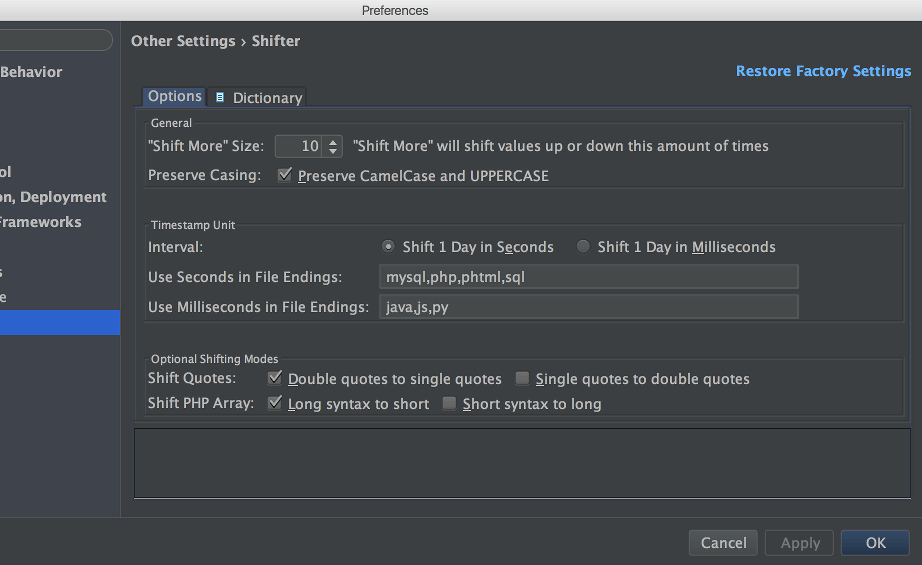The image size is (922, 565).
Task: Click Restore Factory Settings link
Action: 823,71
